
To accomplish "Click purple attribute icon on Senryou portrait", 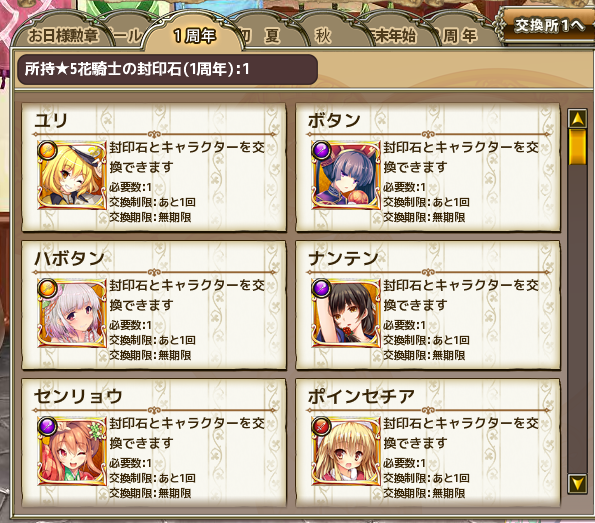I will pyautogui.click(x=47, y=427).
